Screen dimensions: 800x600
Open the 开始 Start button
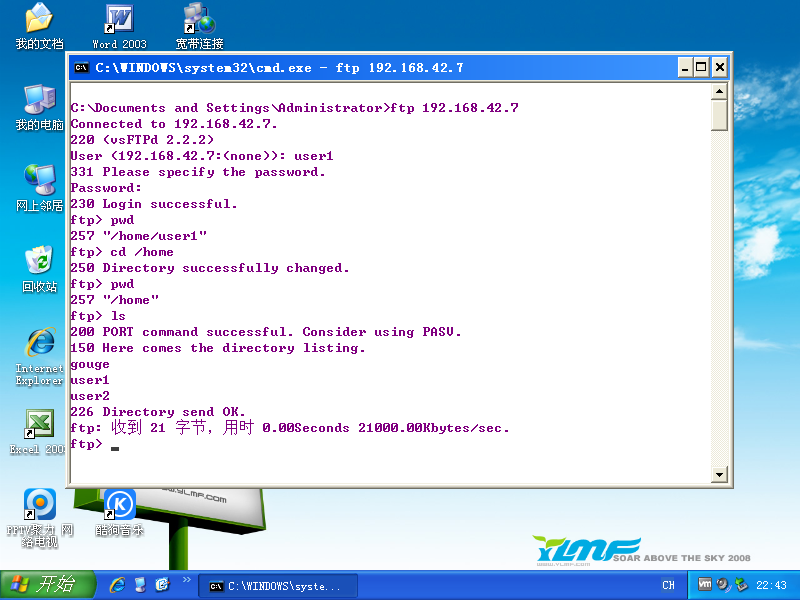47,585
